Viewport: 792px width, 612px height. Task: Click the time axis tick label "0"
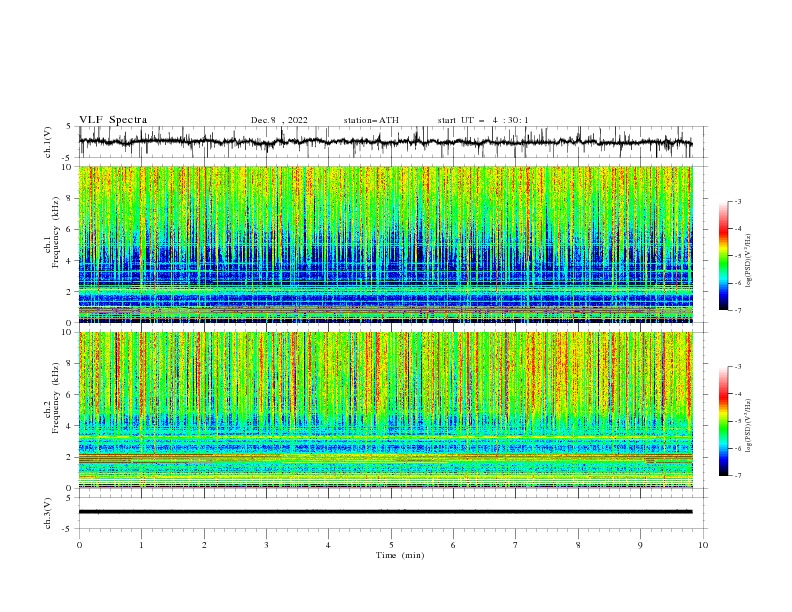[79, 545]
